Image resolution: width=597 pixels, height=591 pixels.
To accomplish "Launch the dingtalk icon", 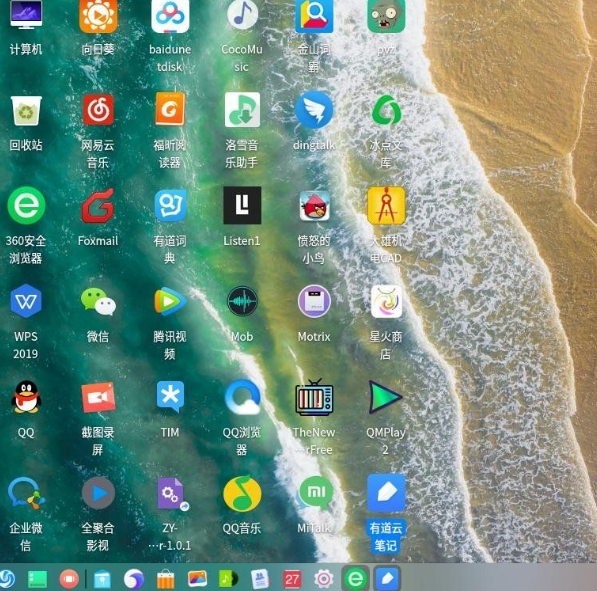I will pos(314,110).
